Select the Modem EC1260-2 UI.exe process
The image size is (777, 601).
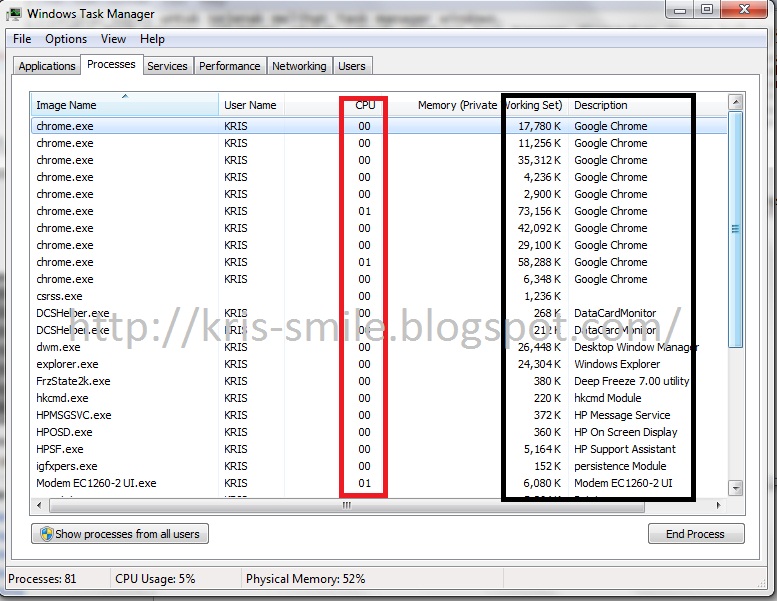point(379,483)
